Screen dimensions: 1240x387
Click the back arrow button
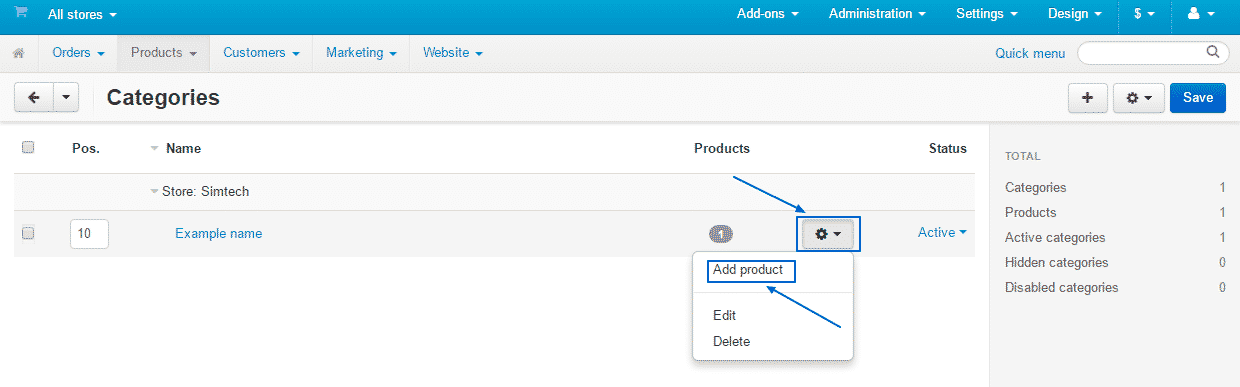(x=34, y=98)
